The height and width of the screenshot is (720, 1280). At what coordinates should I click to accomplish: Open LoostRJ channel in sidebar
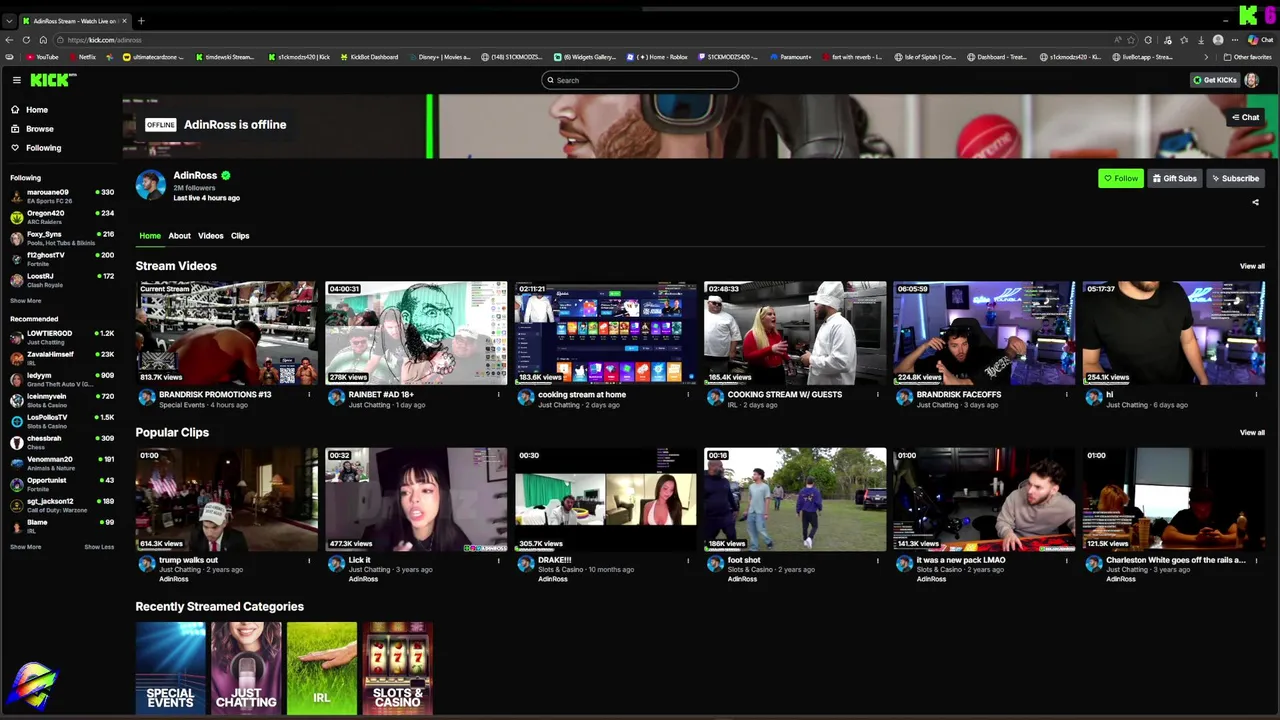point(62,280)
